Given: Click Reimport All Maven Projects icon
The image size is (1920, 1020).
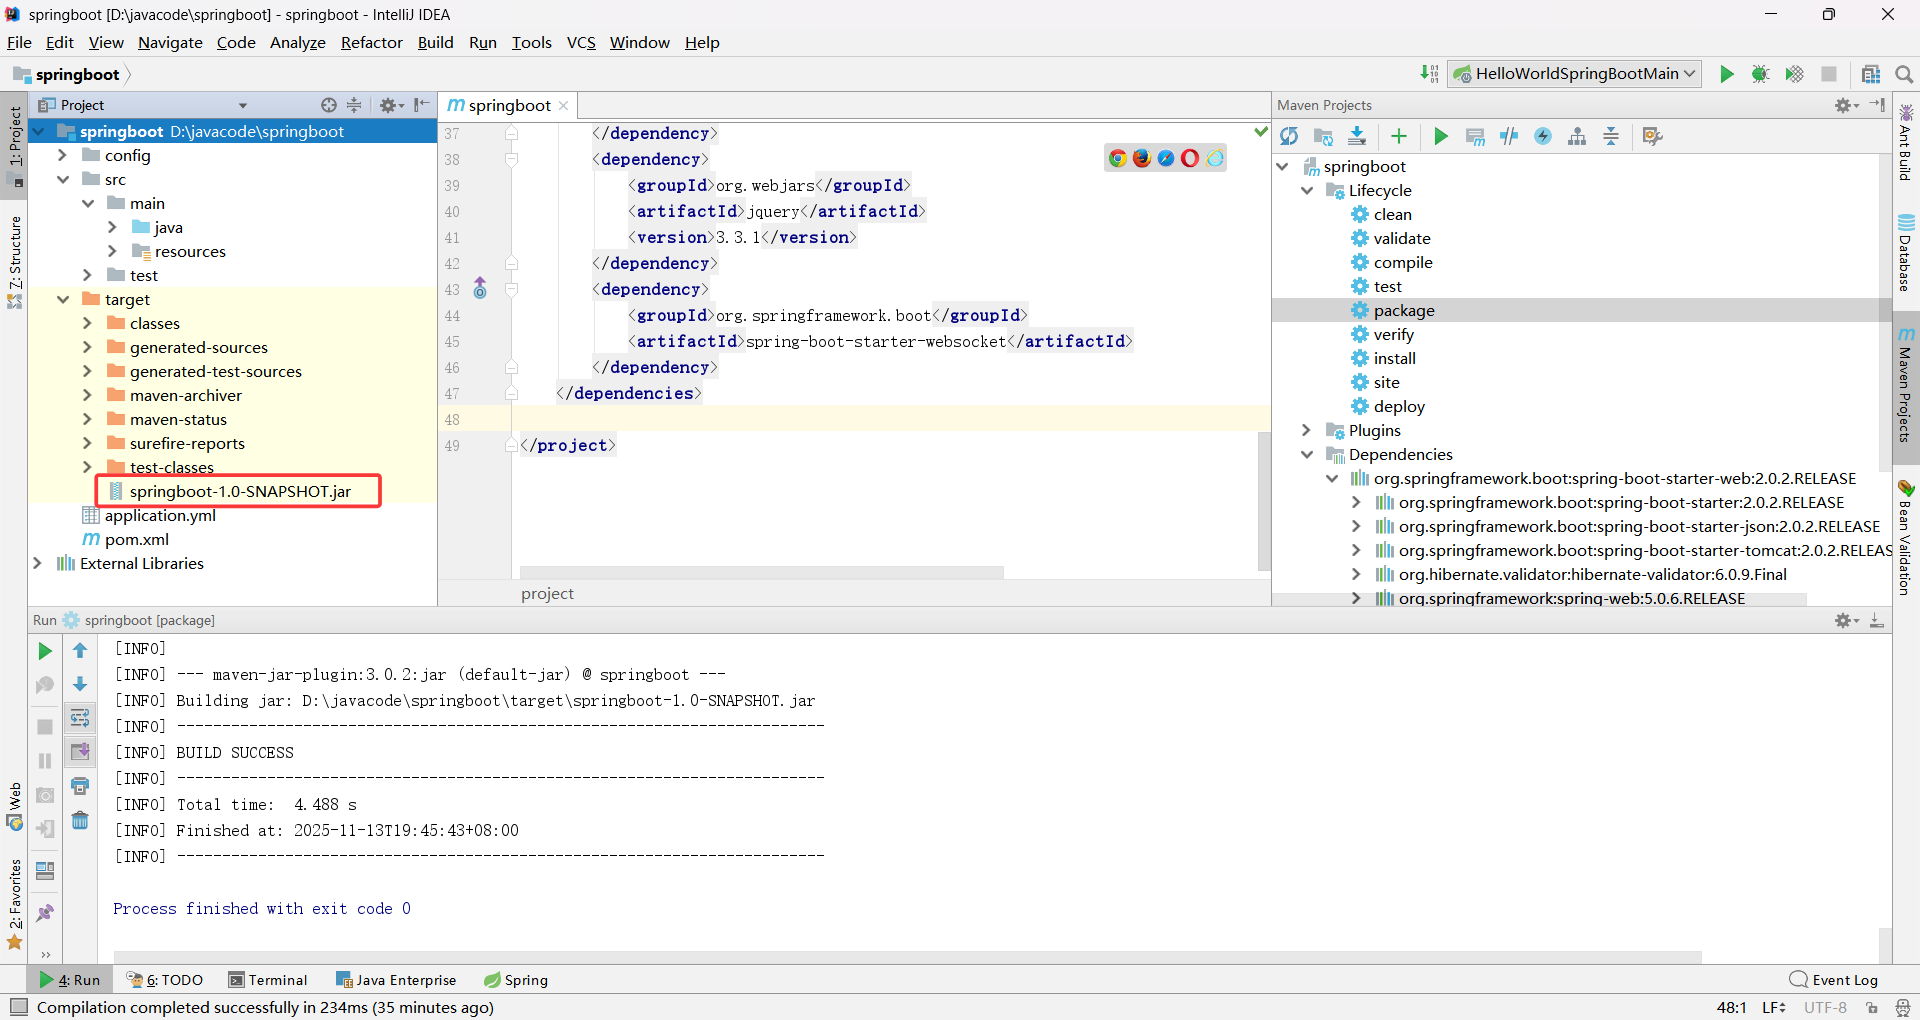Looking at the screenshot, I should tap(1289, 136).
